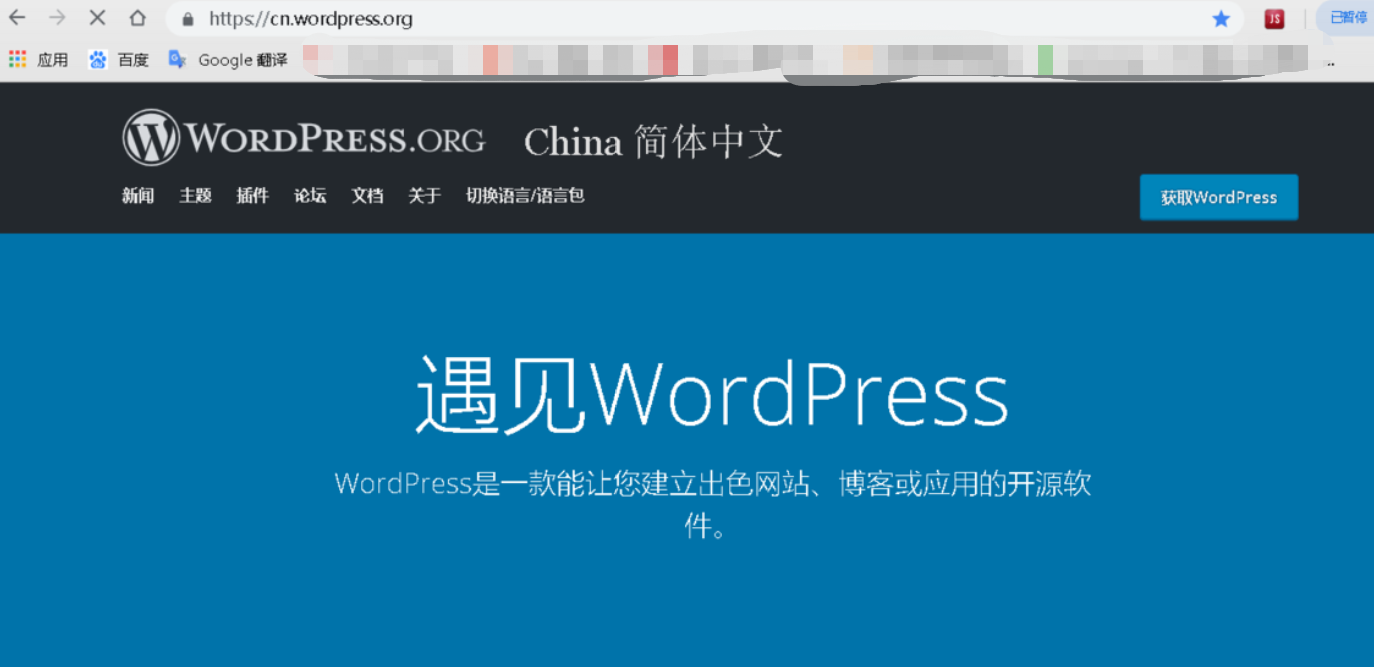The height and width of the screenshot is (667, 1374).
Task: Click the China 简体中文 site title
Action: [653, 142]
